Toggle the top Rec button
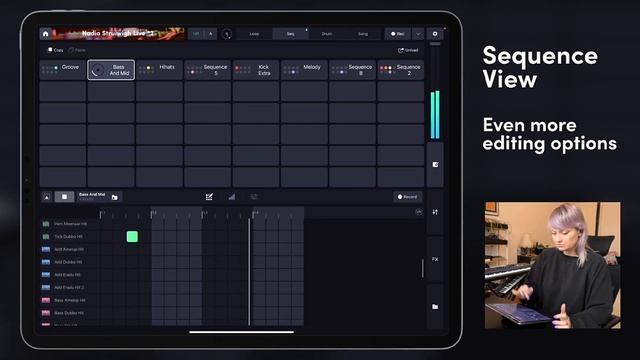The width and height of the screenshot is (640, 360). click(x=398, y=34)
